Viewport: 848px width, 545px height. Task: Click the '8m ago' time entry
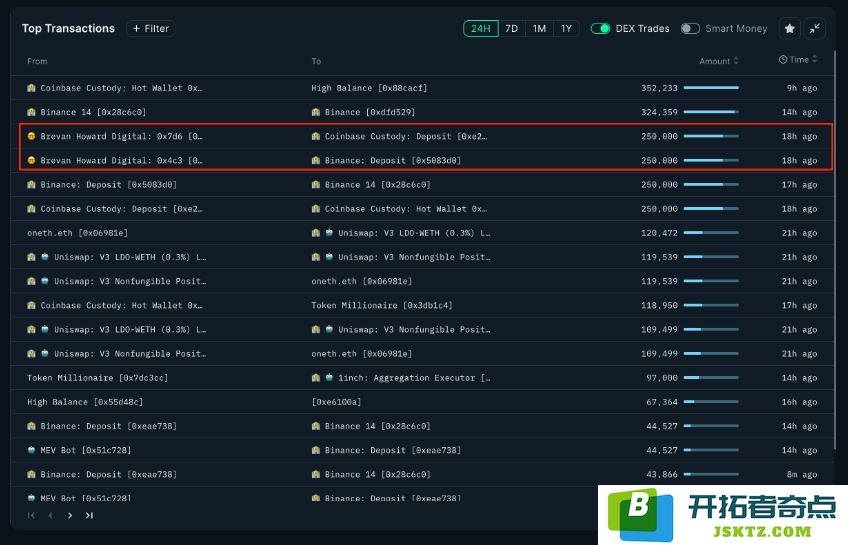coord(801,474)
